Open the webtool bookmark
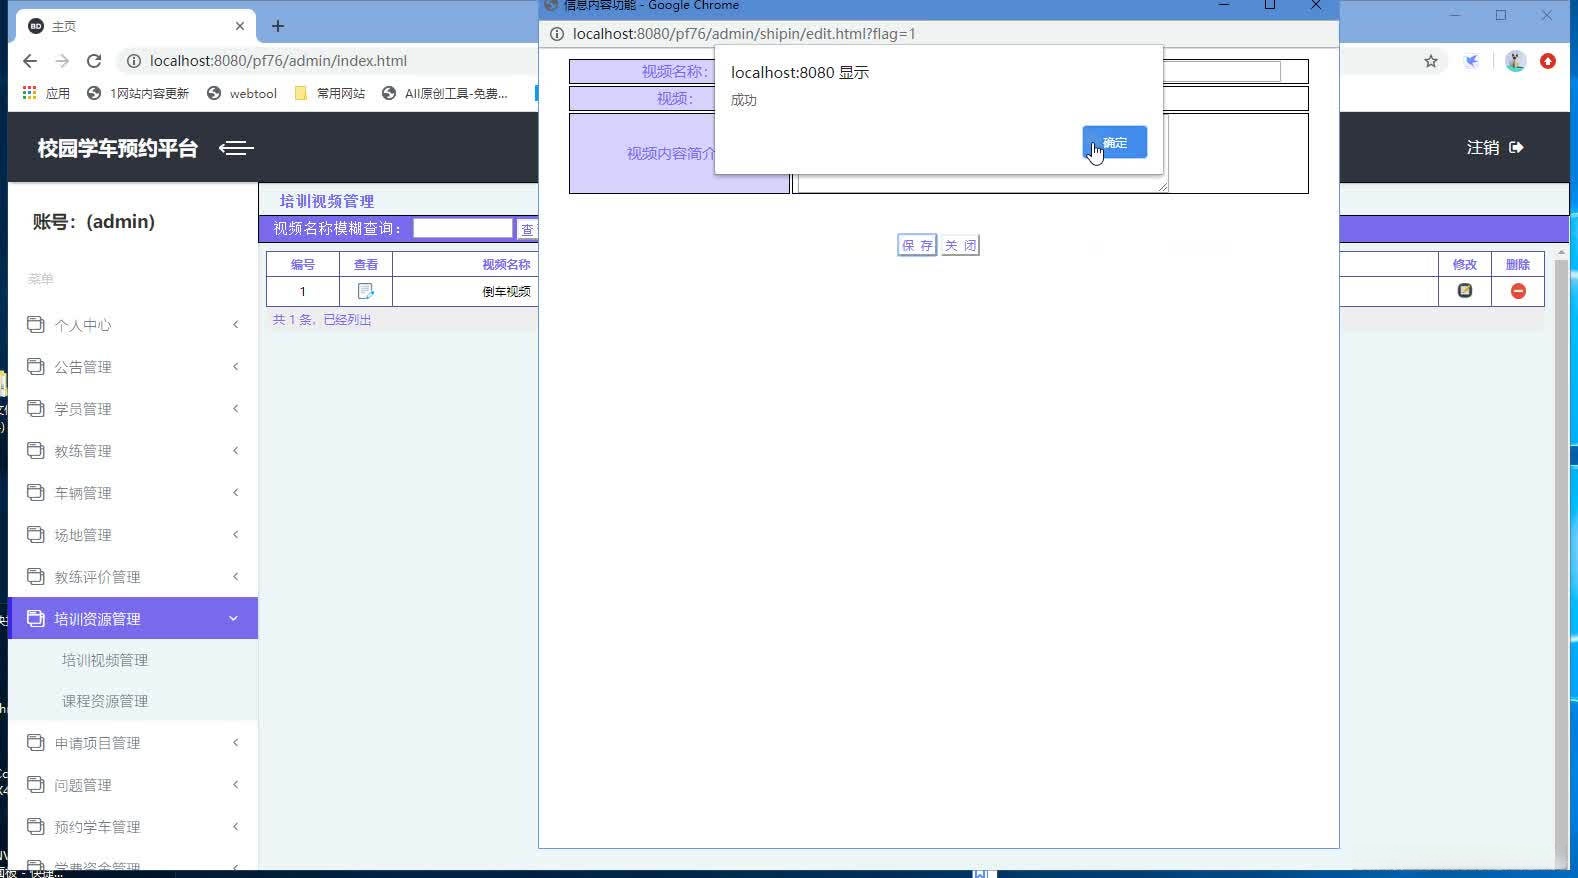The width and height of the screenshot is (1578, 878). point(242,93)
